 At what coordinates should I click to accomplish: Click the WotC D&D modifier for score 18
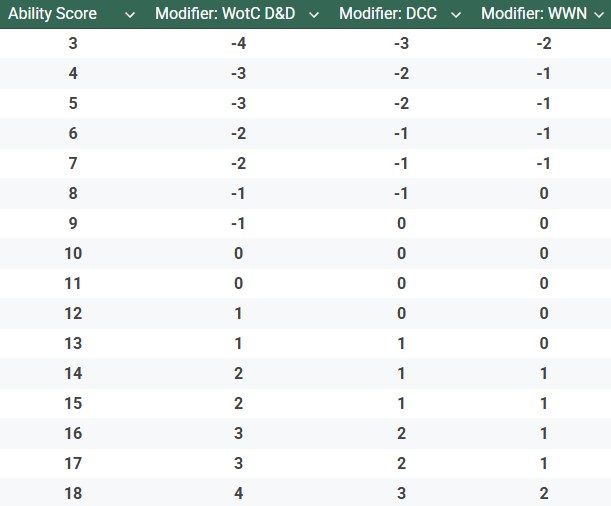pos(238,493)
